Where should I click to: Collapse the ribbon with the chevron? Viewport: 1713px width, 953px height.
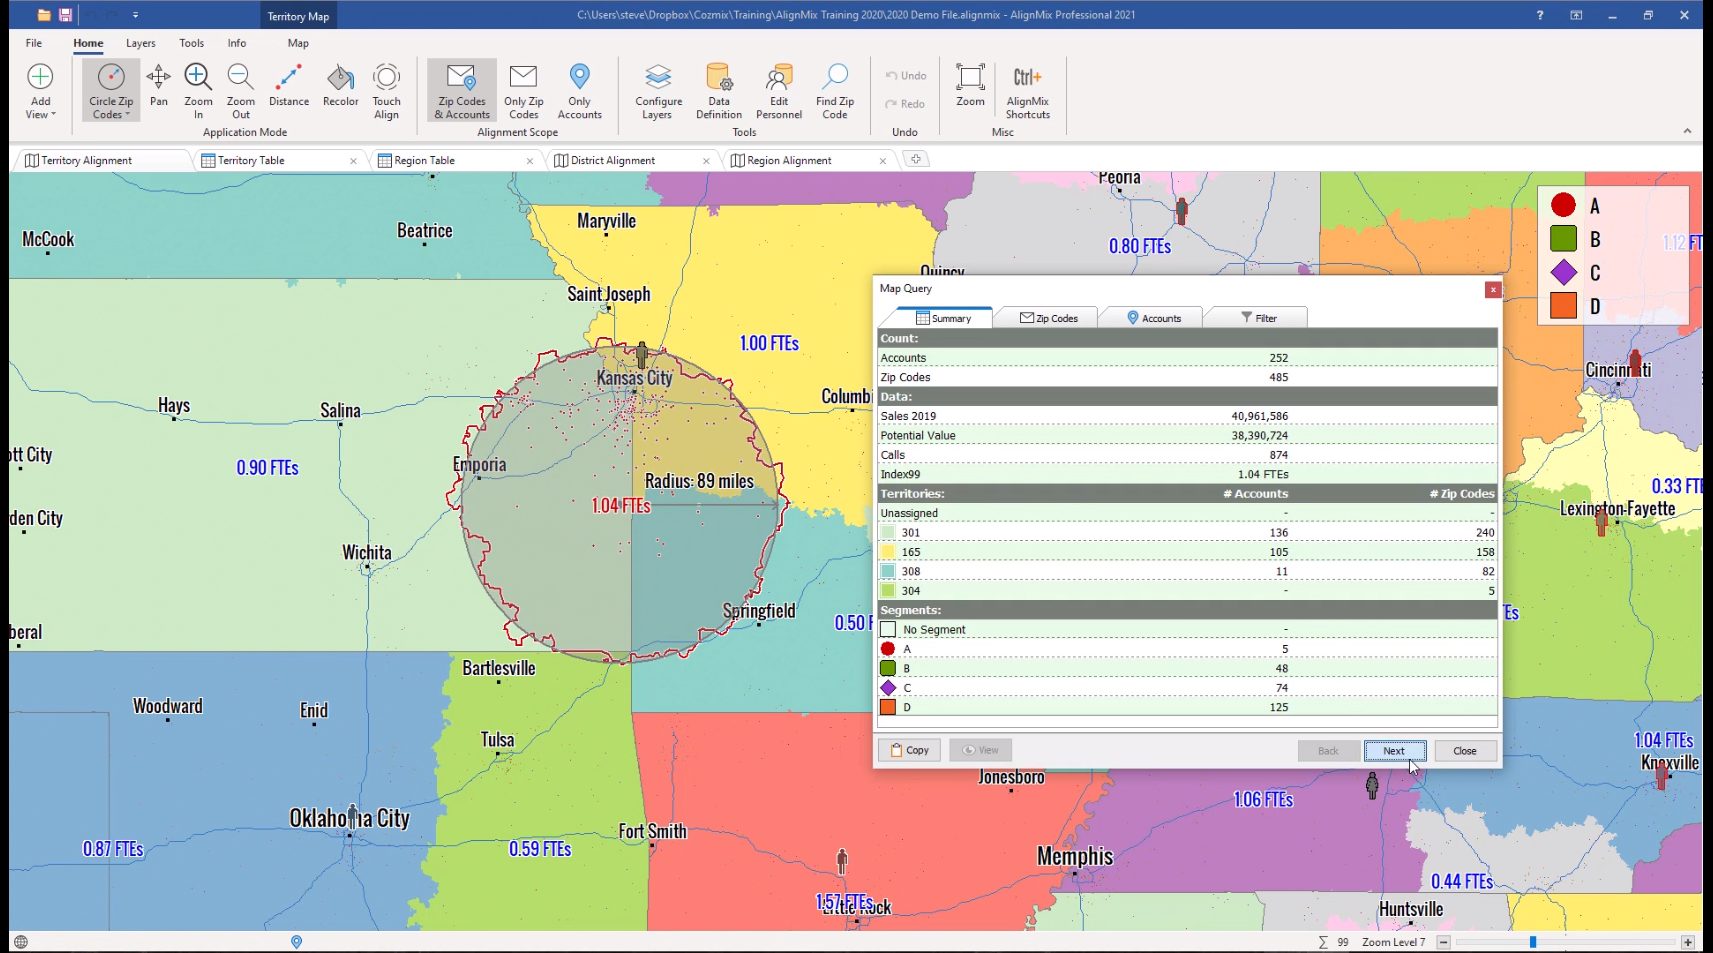tap(1687, 131)
